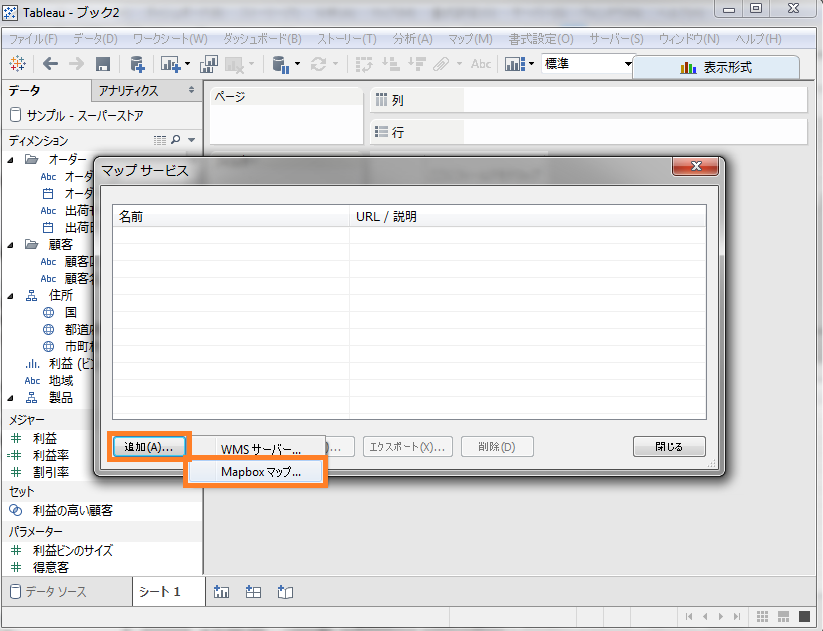The width and height of the screenshot is (823, 631).
Task: Collapse the オーダー folder
Action: 10,160
